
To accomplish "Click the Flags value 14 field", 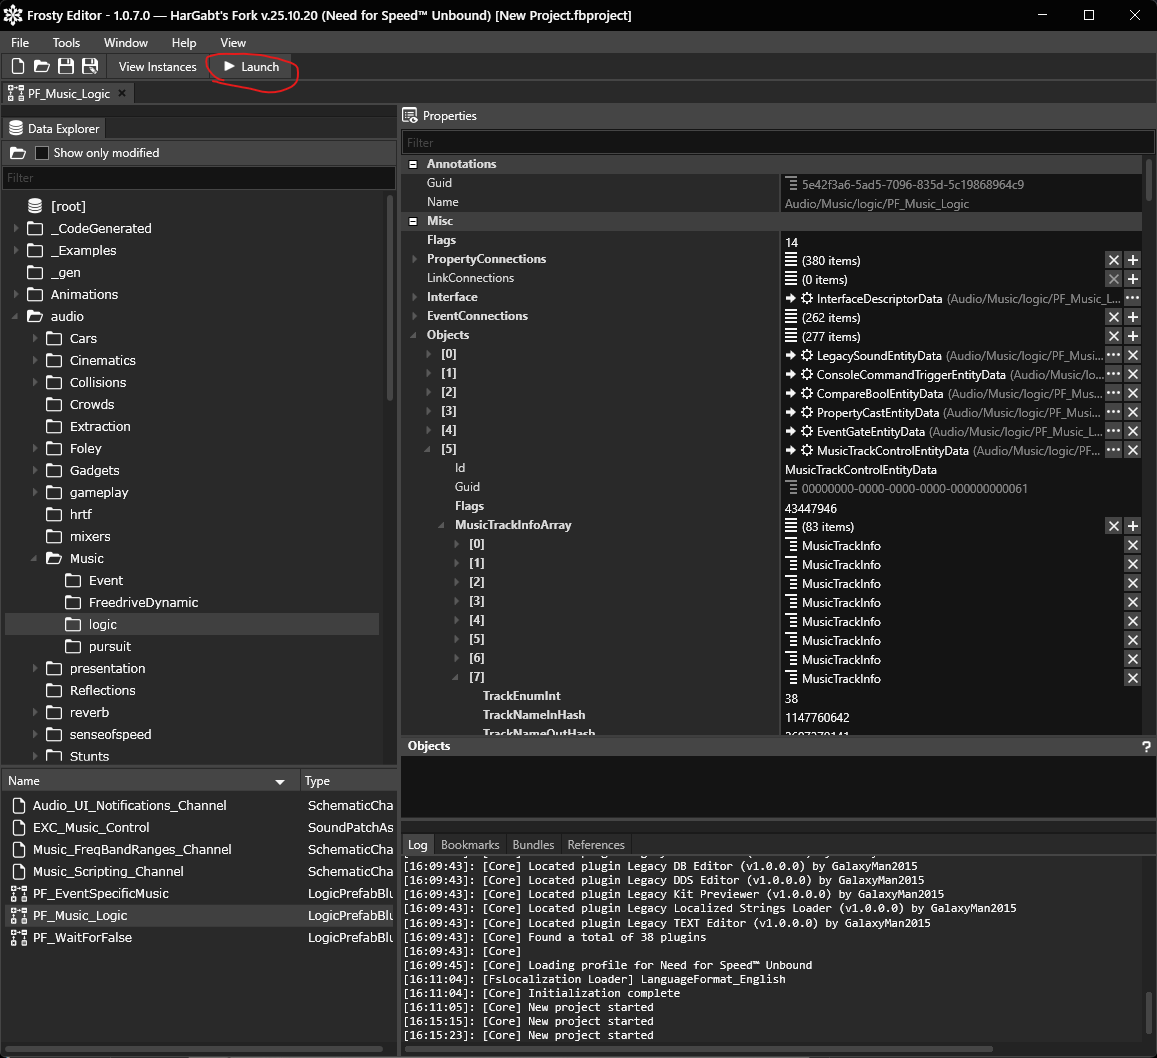I will 960,242.
